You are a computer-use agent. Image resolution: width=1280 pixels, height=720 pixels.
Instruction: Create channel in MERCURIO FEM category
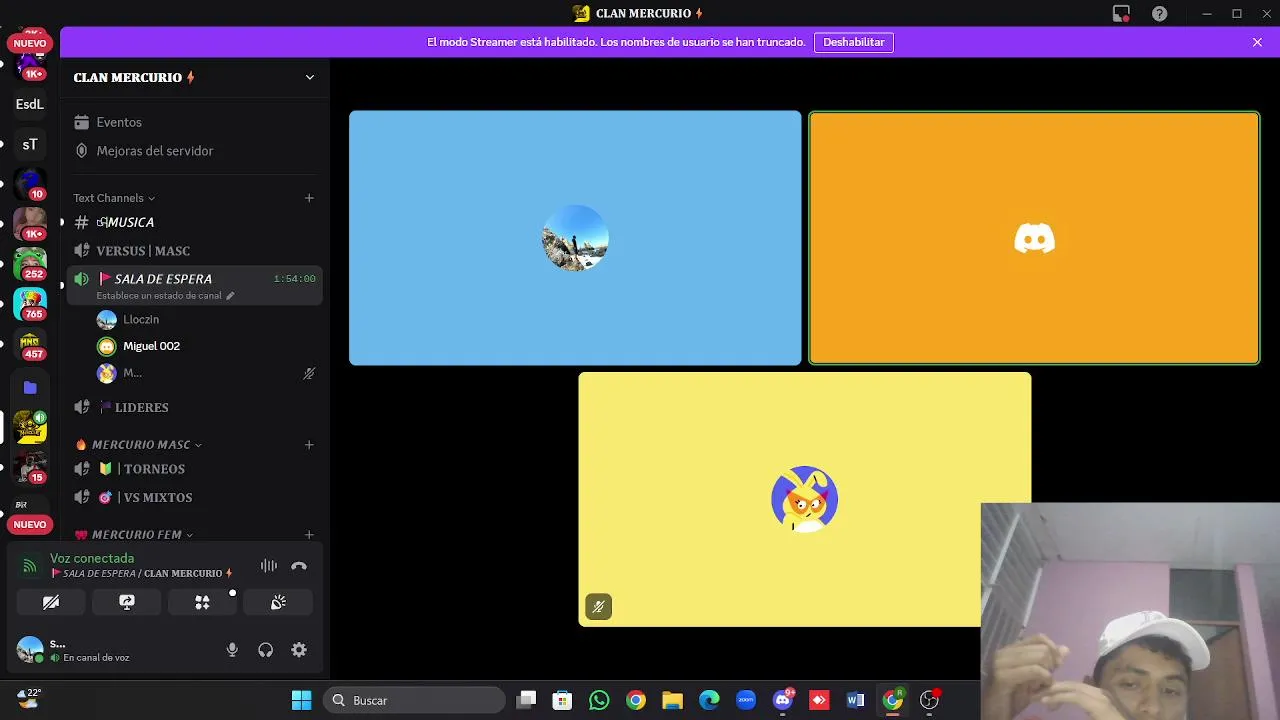tap(309, 535)
